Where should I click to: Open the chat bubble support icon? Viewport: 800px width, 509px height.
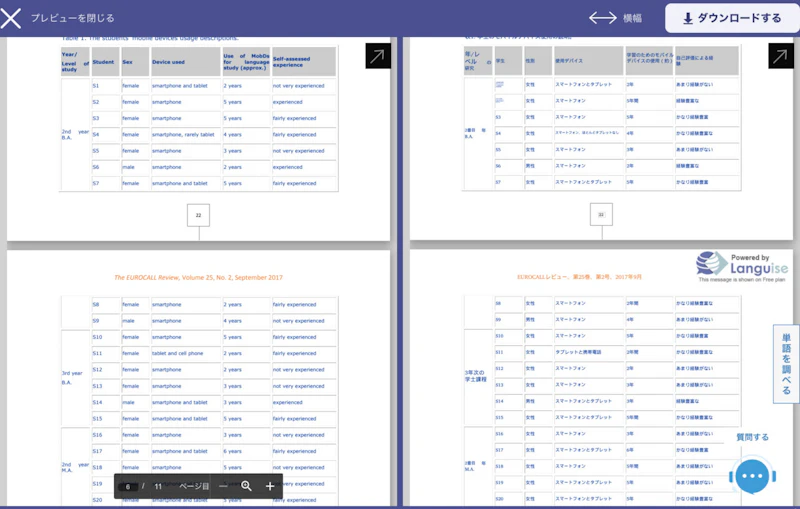click(753, 476)
